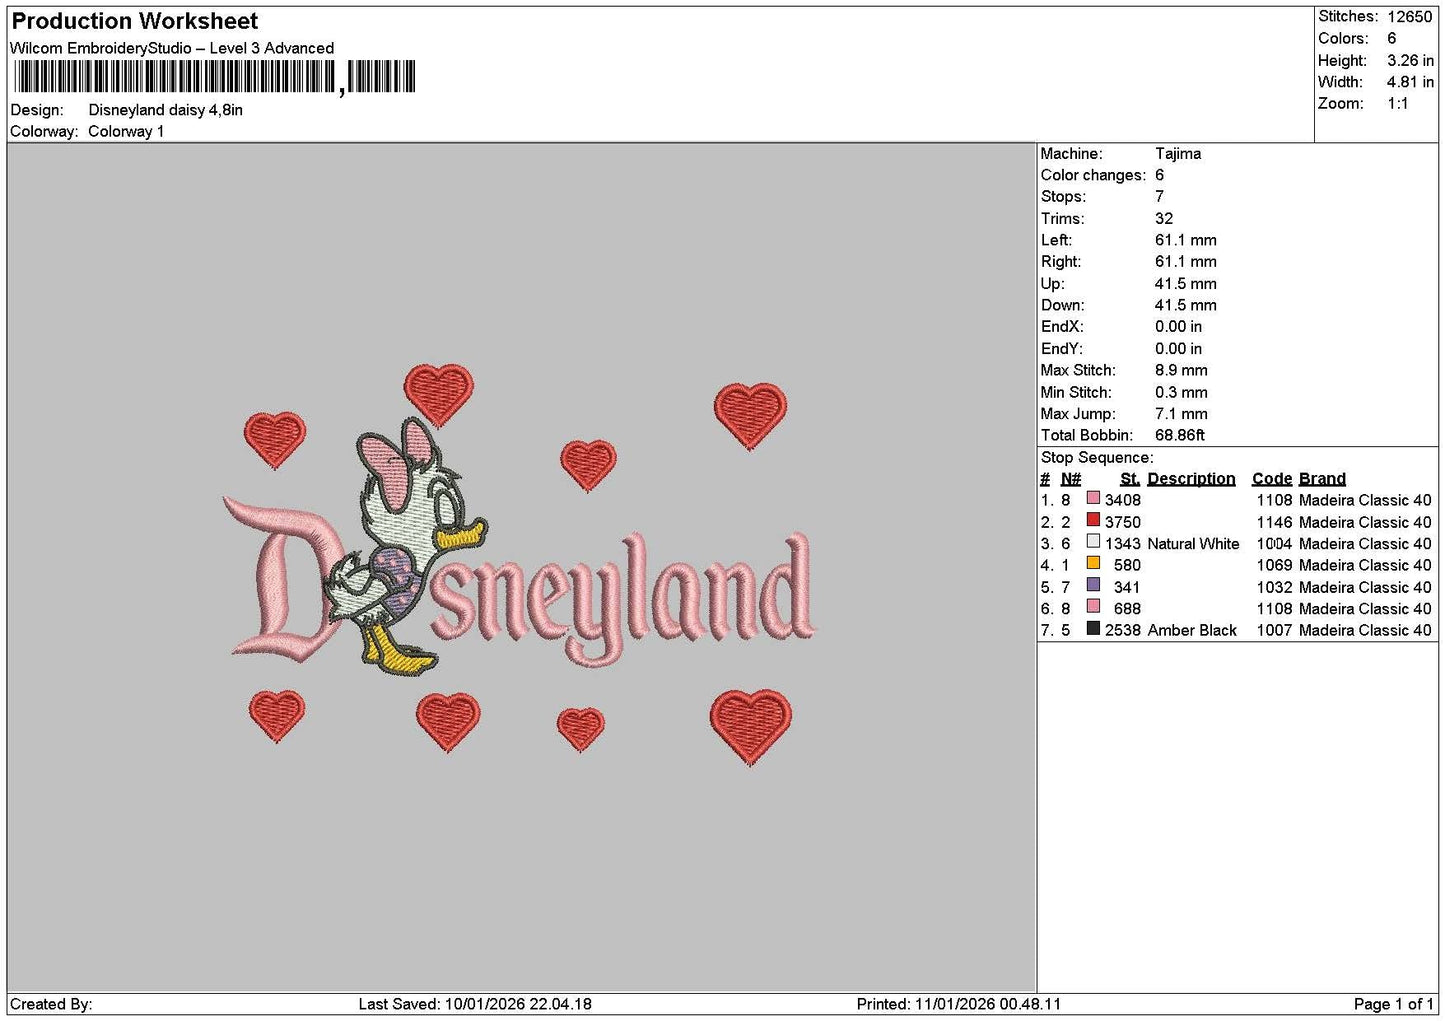This screenshot has width=1445, height=1021.
Task: Click the red color swatch for thread 3750
Action: coord(1093,520)
